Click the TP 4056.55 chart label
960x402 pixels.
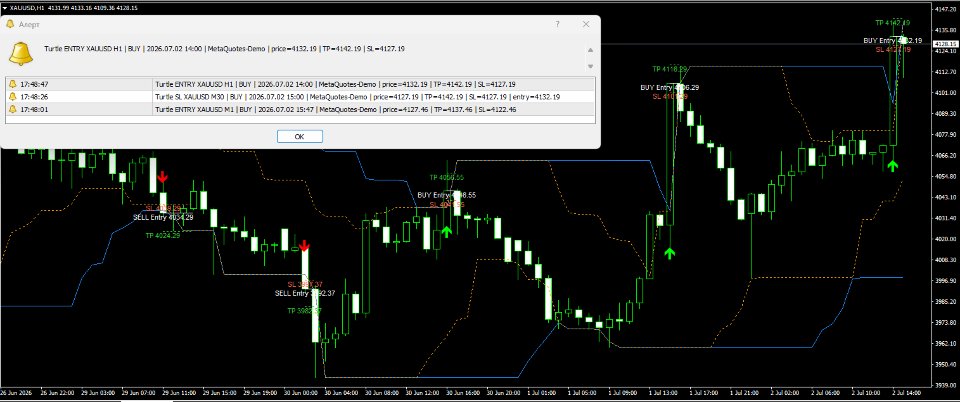(x=446, y=177)
